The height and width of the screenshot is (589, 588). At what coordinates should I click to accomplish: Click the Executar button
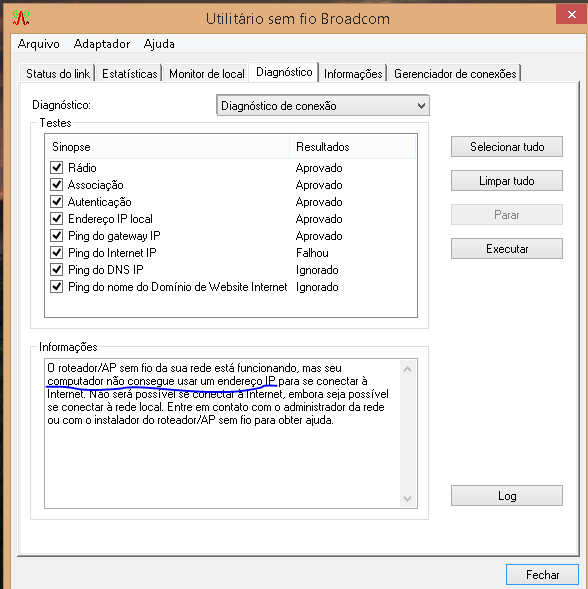tap(506, 249)
